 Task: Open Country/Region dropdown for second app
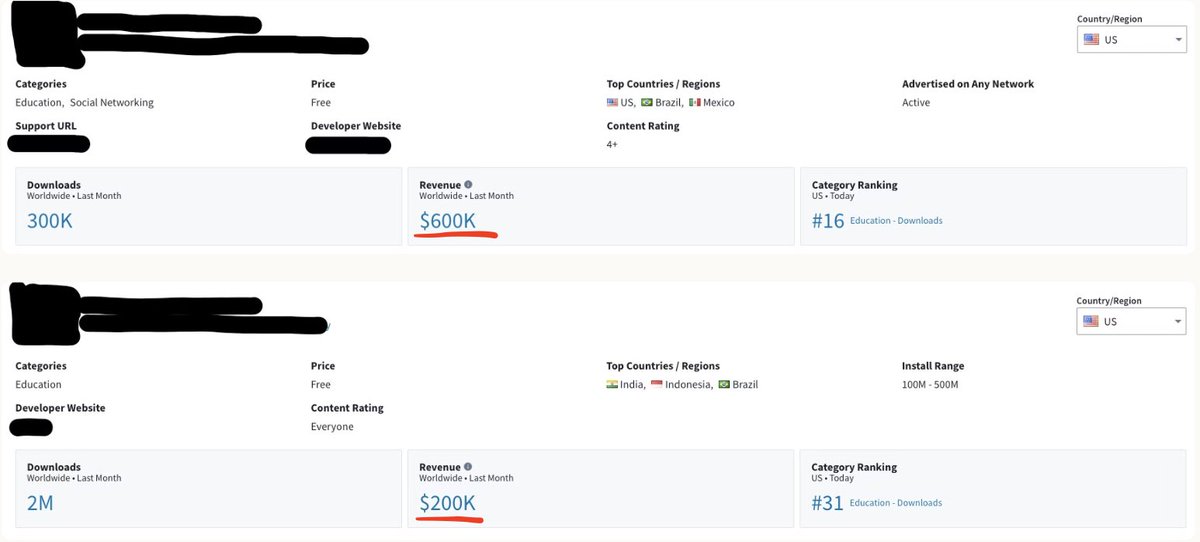[1131, 321]
